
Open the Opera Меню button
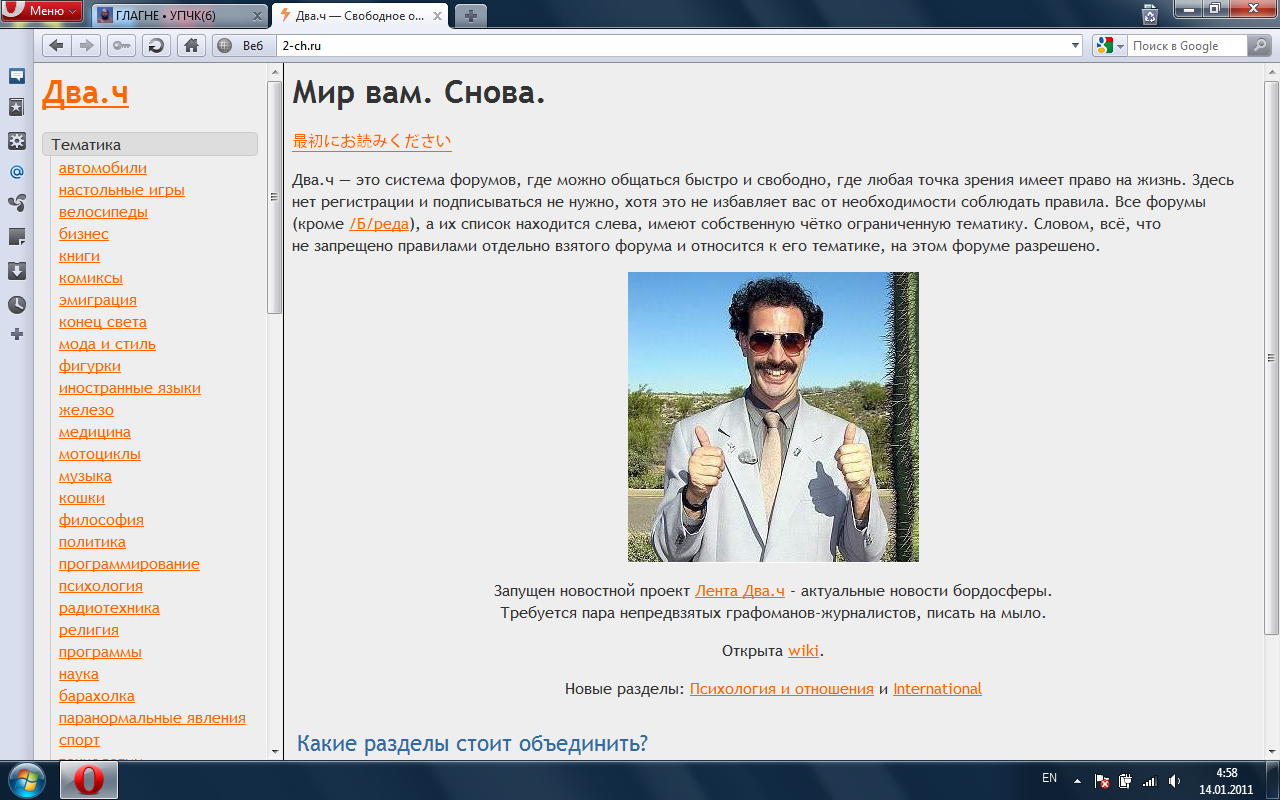coord(43,11)
